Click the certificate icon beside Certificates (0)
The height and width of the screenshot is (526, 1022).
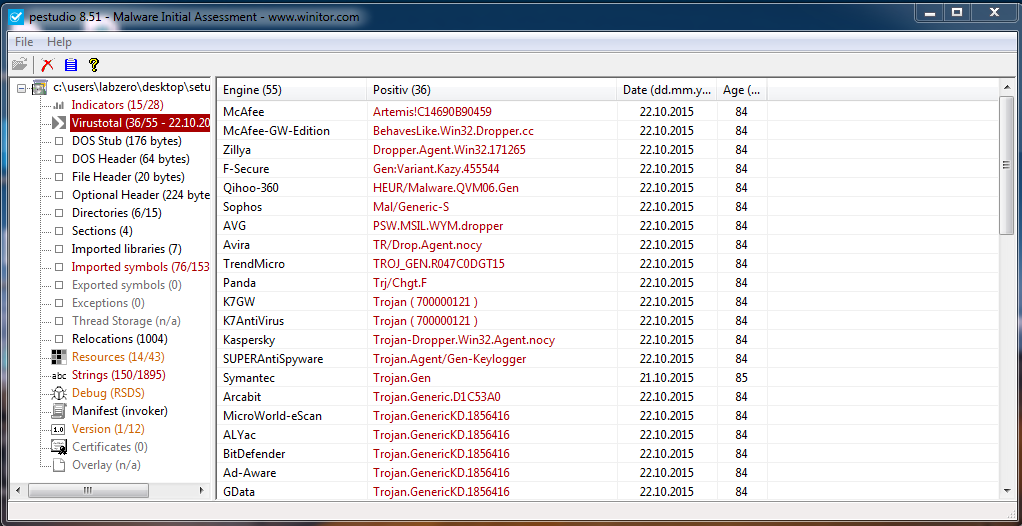coord(59,447)
